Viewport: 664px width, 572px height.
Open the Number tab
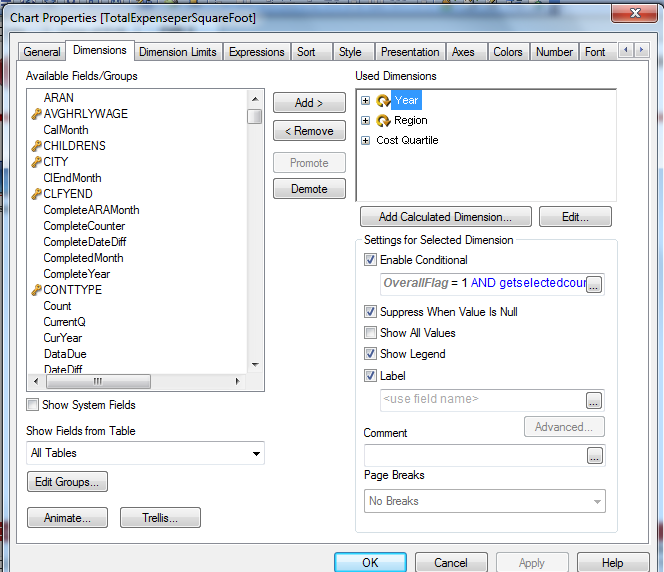pyautogui.click(x=554, y=52)
